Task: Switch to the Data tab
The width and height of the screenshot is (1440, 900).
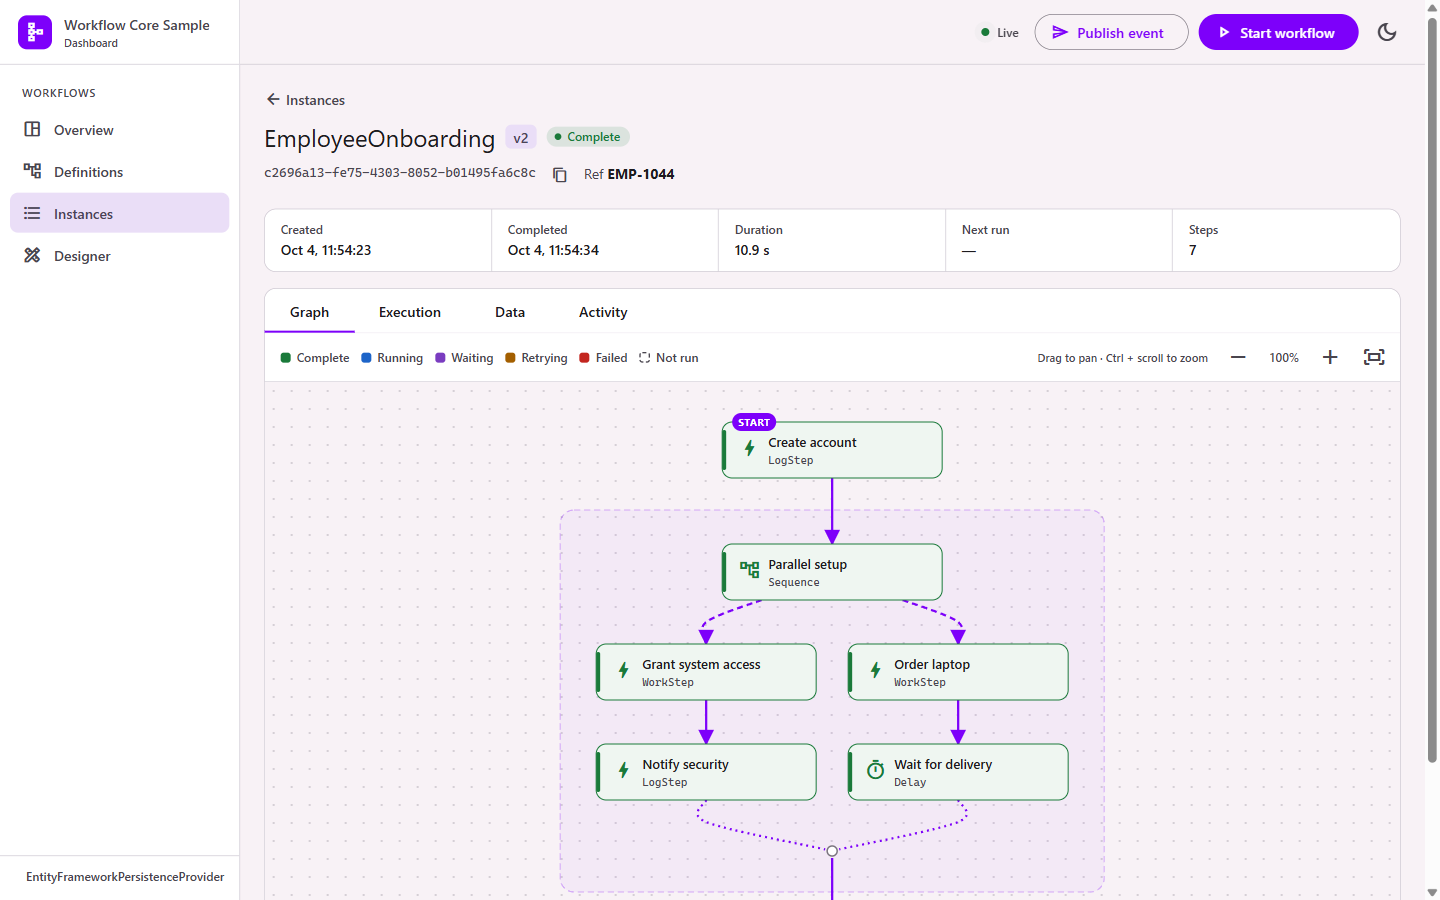Action: (510, 312)
